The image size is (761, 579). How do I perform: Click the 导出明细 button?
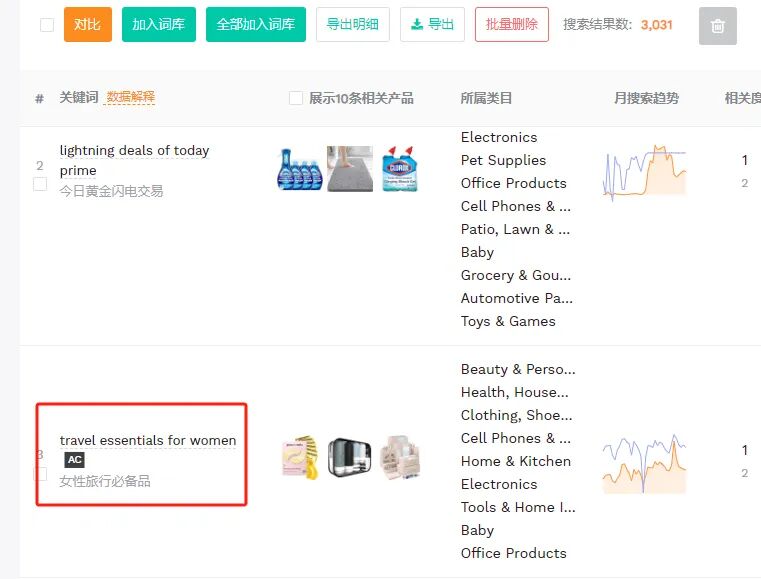tap(352, 25)
